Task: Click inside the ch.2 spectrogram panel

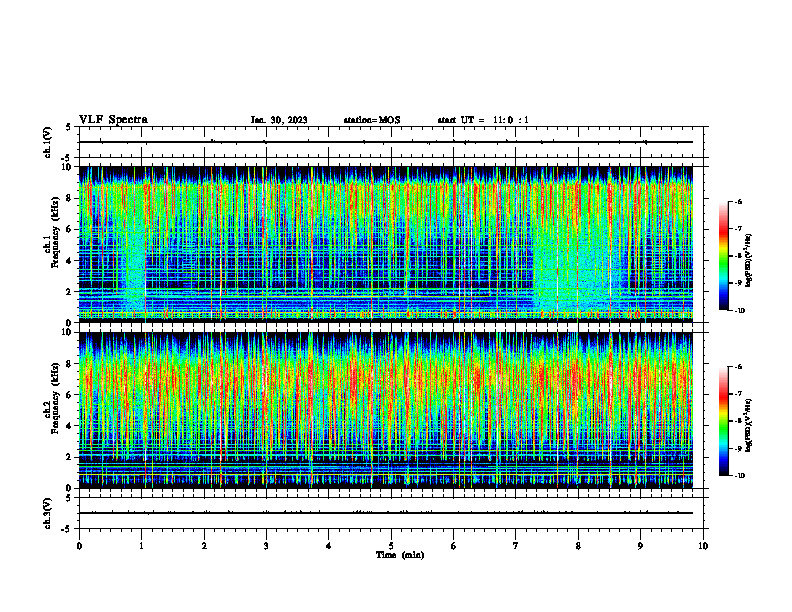Action: 385,410
